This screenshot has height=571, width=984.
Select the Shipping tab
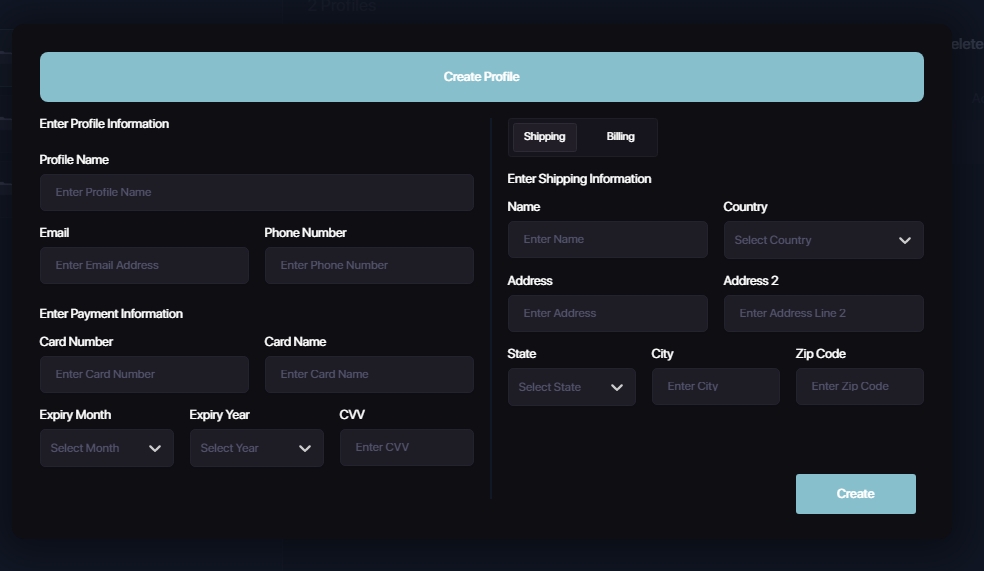point(544,137)
